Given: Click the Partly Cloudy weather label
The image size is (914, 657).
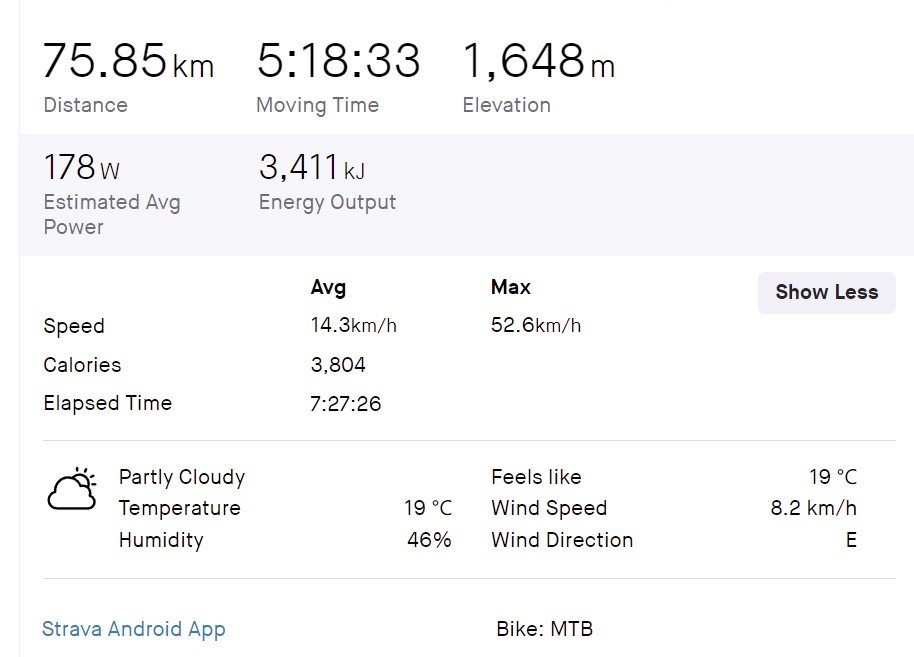Looking at the screenshot, I should (182, 477).
